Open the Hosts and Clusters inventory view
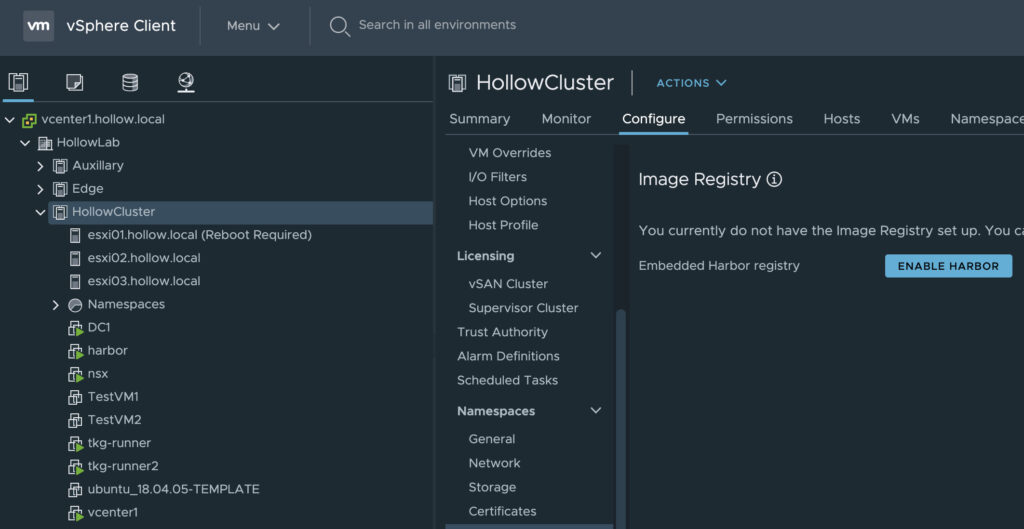The image size is (1024, 529). tap(18, 82)
